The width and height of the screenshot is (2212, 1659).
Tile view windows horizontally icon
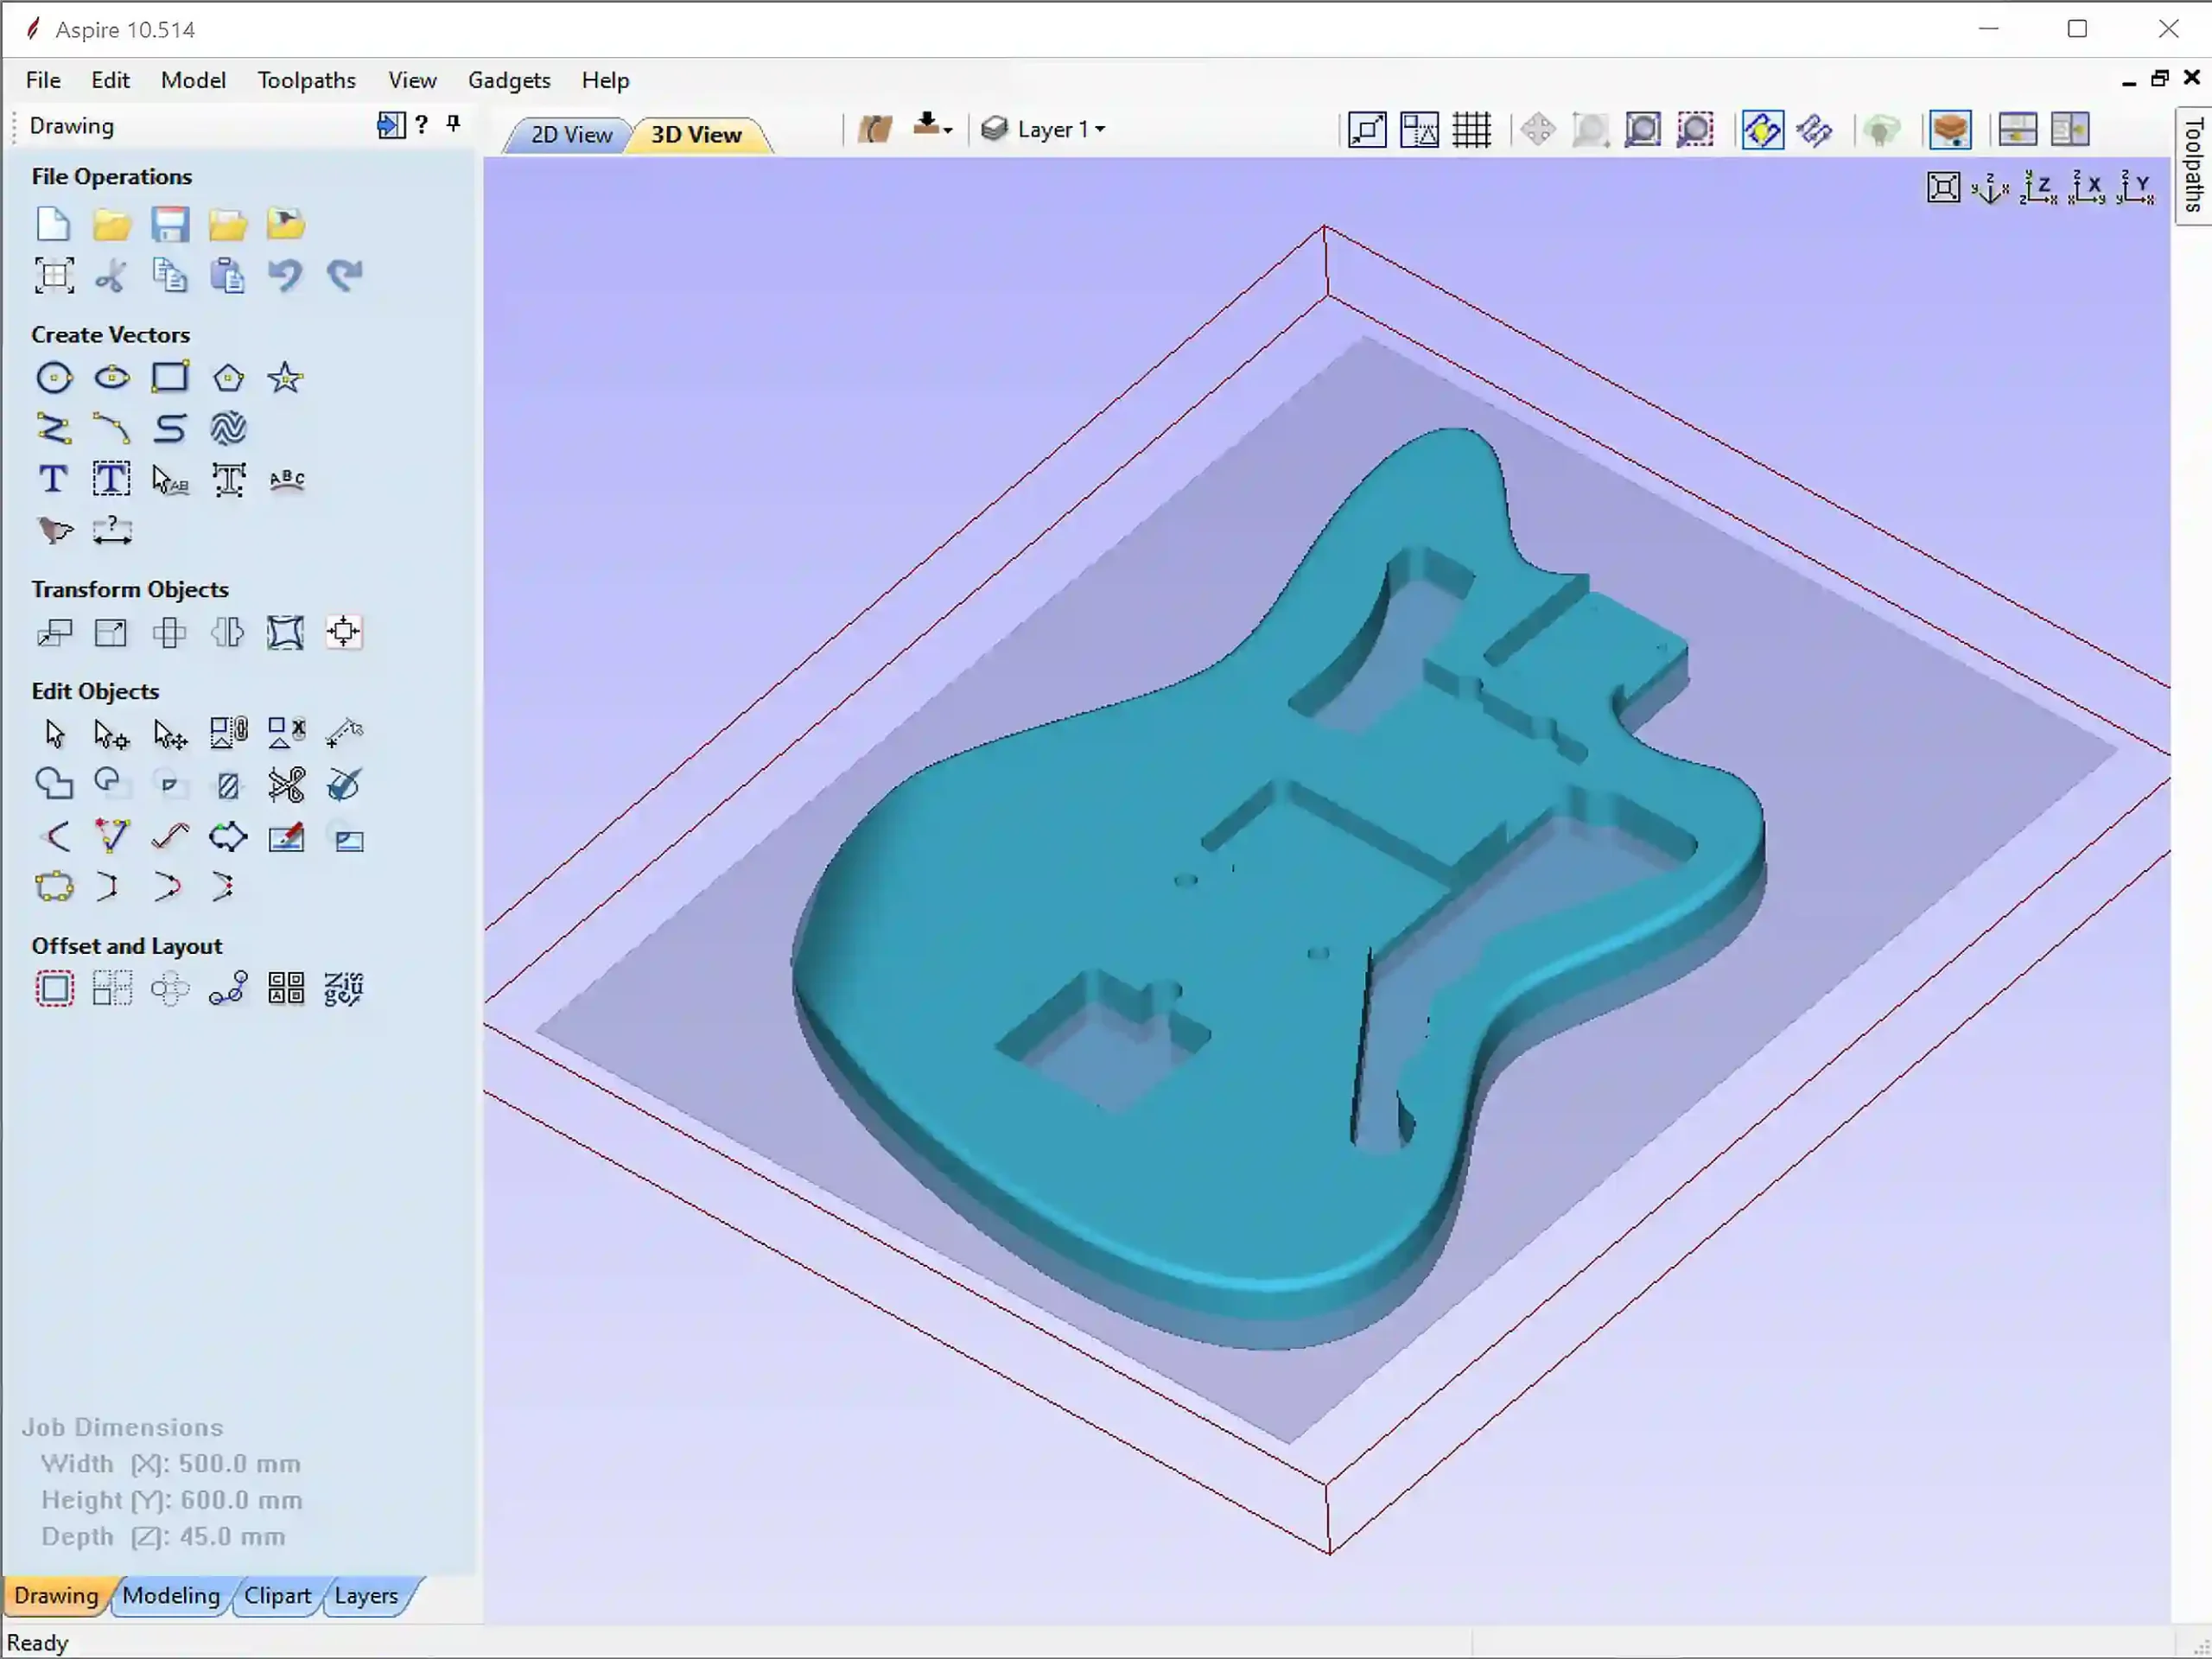click(x=2018, y=130)
